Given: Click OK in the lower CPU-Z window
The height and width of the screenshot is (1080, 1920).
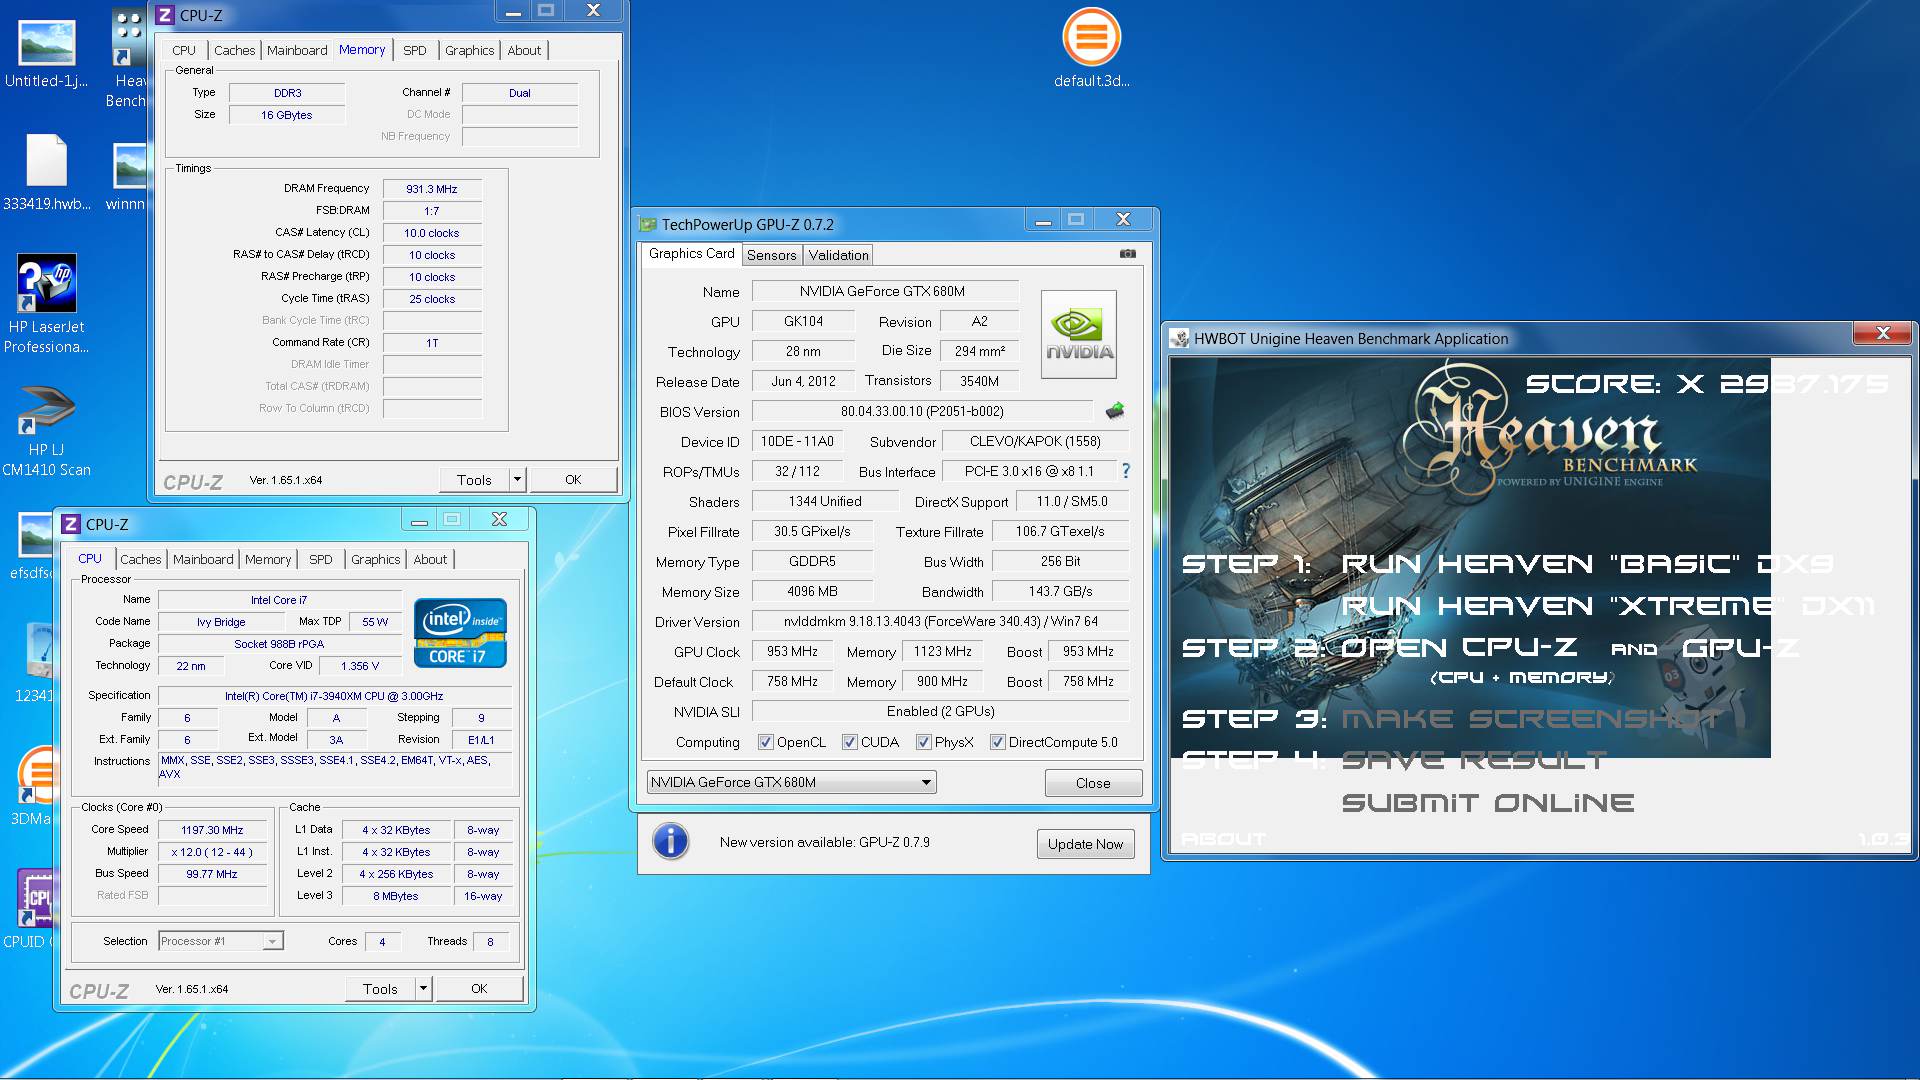Looking at the screenshot, I should [x=479, y=989].
